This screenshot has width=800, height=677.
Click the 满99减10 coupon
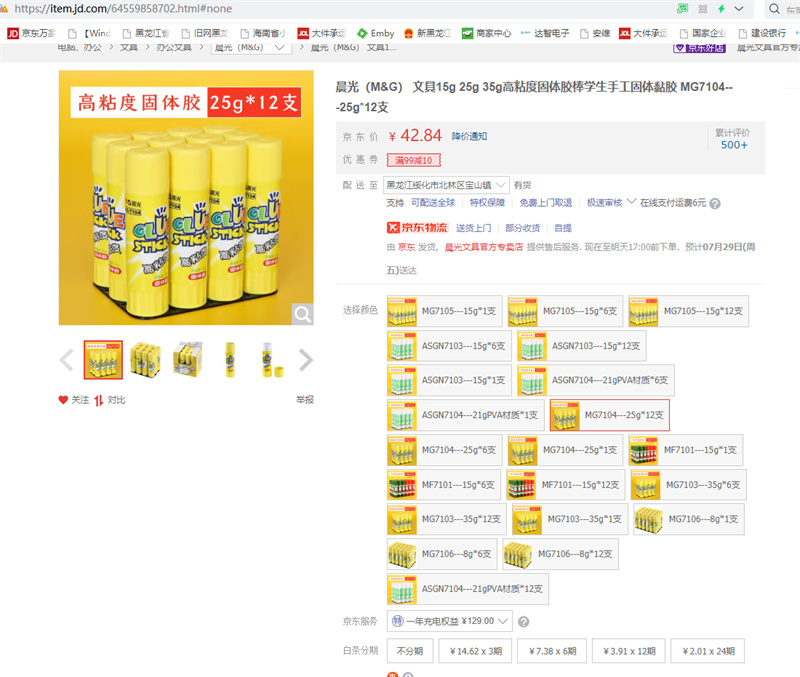(x=413, y=160)
